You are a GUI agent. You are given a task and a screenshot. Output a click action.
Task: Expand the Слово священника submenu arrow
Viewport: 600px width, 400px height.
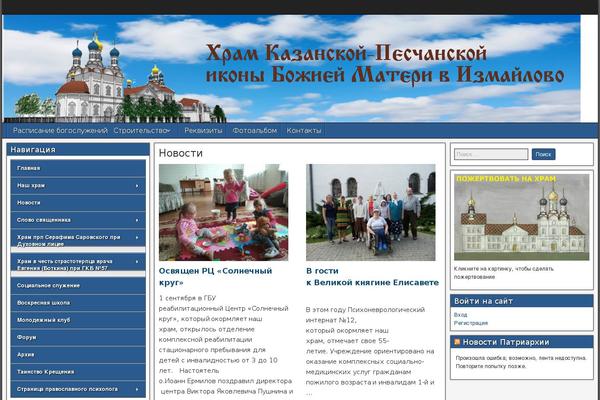[x=137, y=220]
